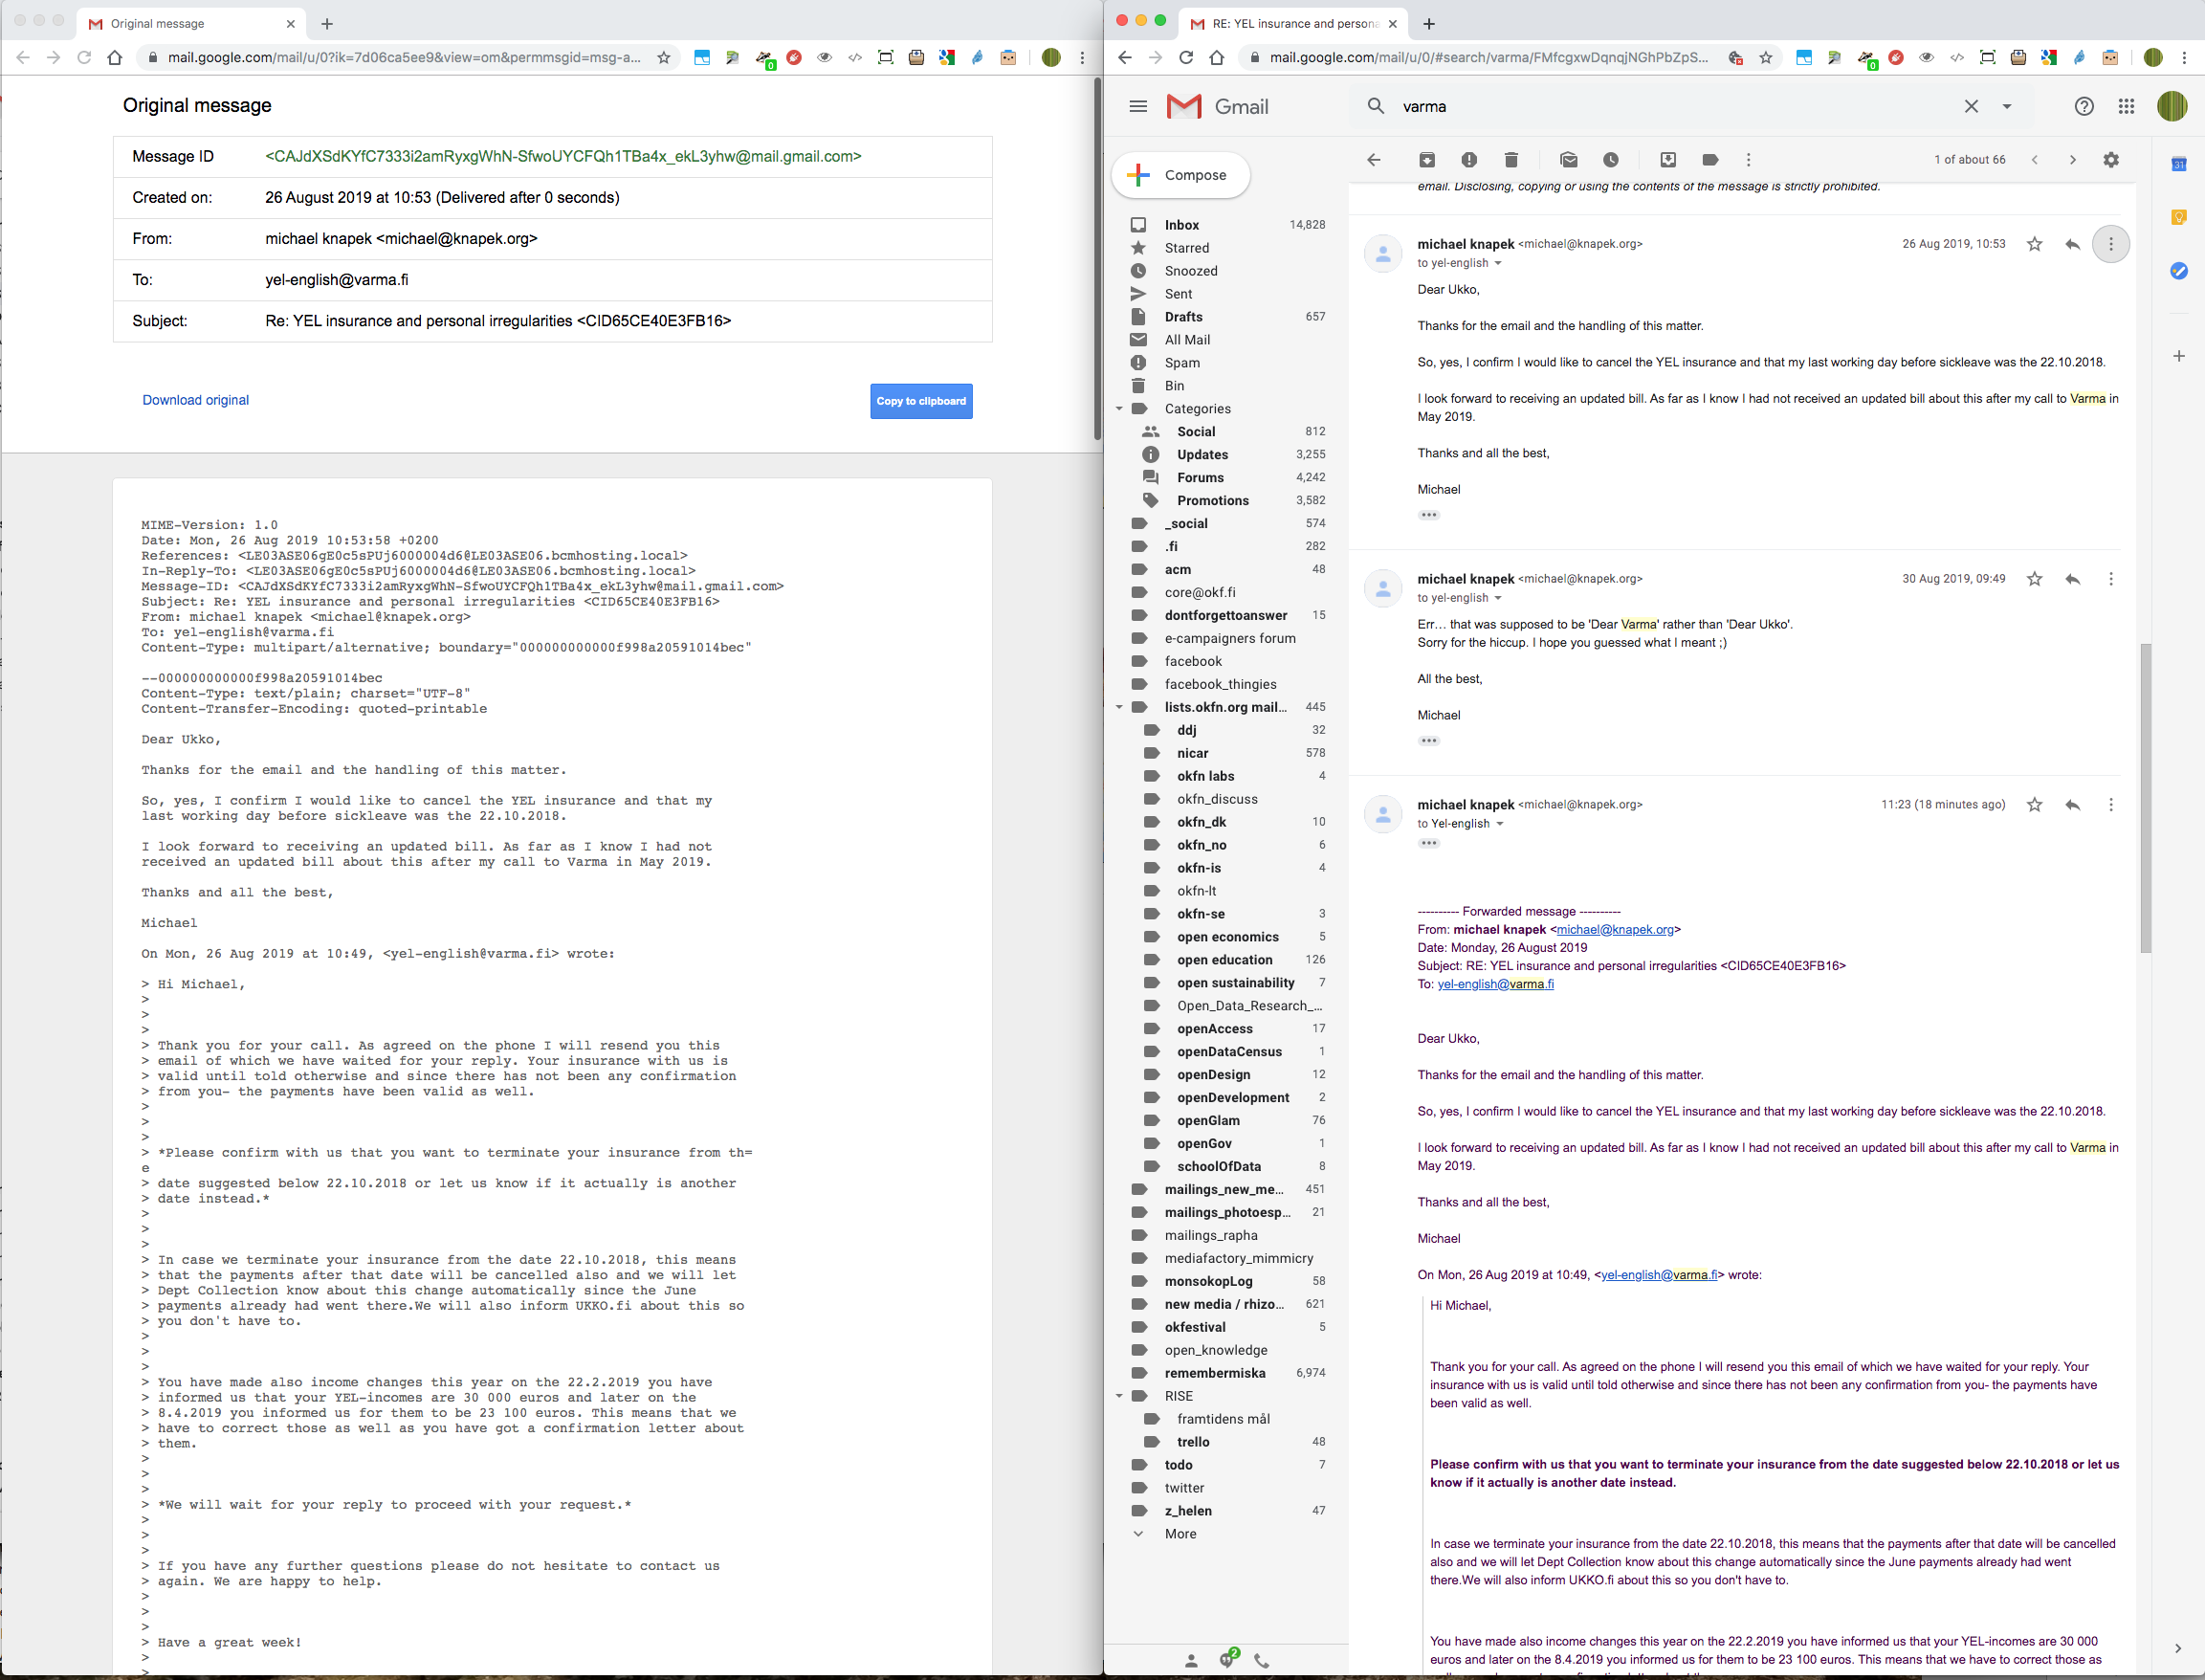2205x1680 pixels.
Task: Open the toolbar More options three-dot menu
Action: pos(1748,160)
